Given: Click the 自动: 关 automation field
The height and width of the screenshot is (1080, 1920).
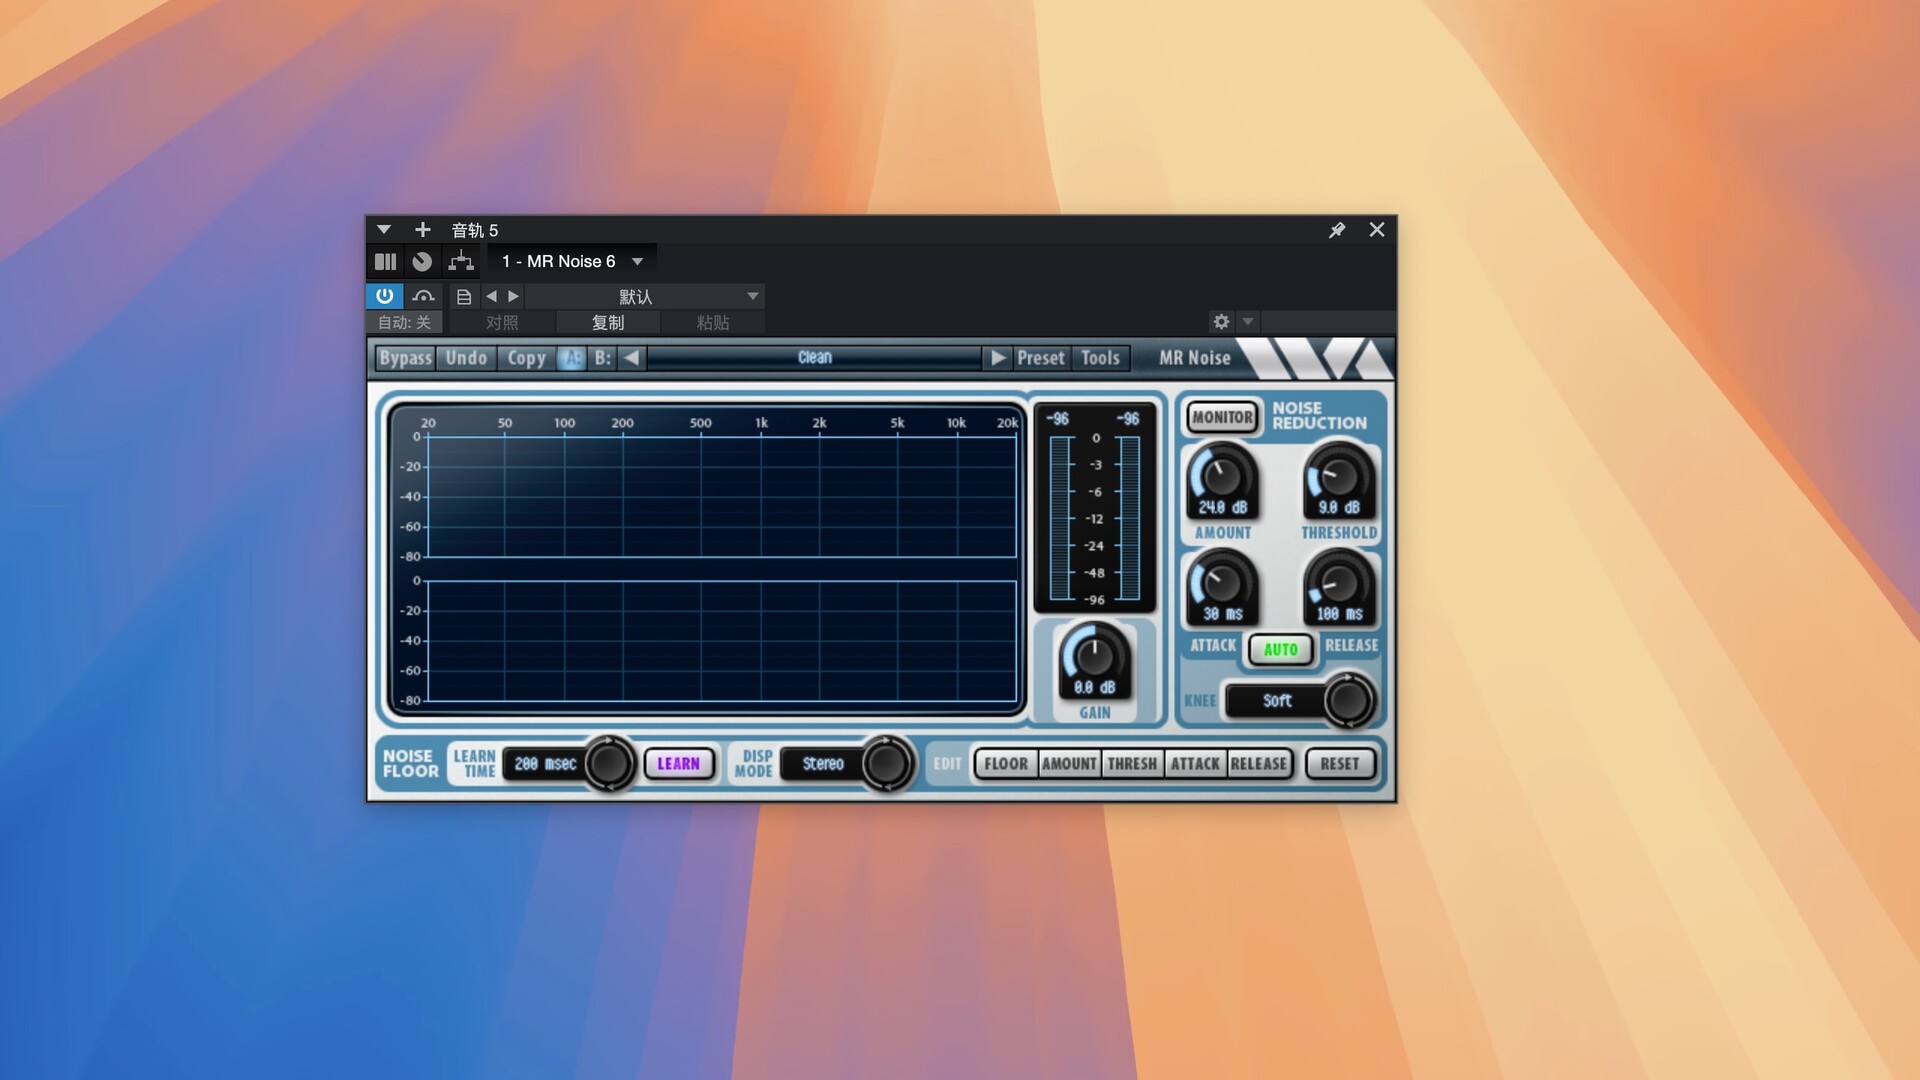Looking at the screenshot, I should 405,322.
